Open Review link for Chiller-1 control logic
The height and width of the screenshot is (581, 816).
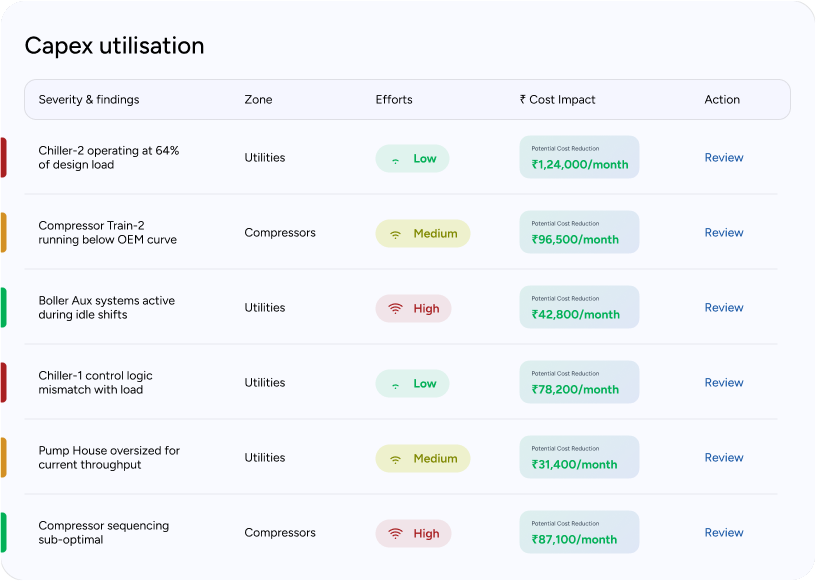723,383
